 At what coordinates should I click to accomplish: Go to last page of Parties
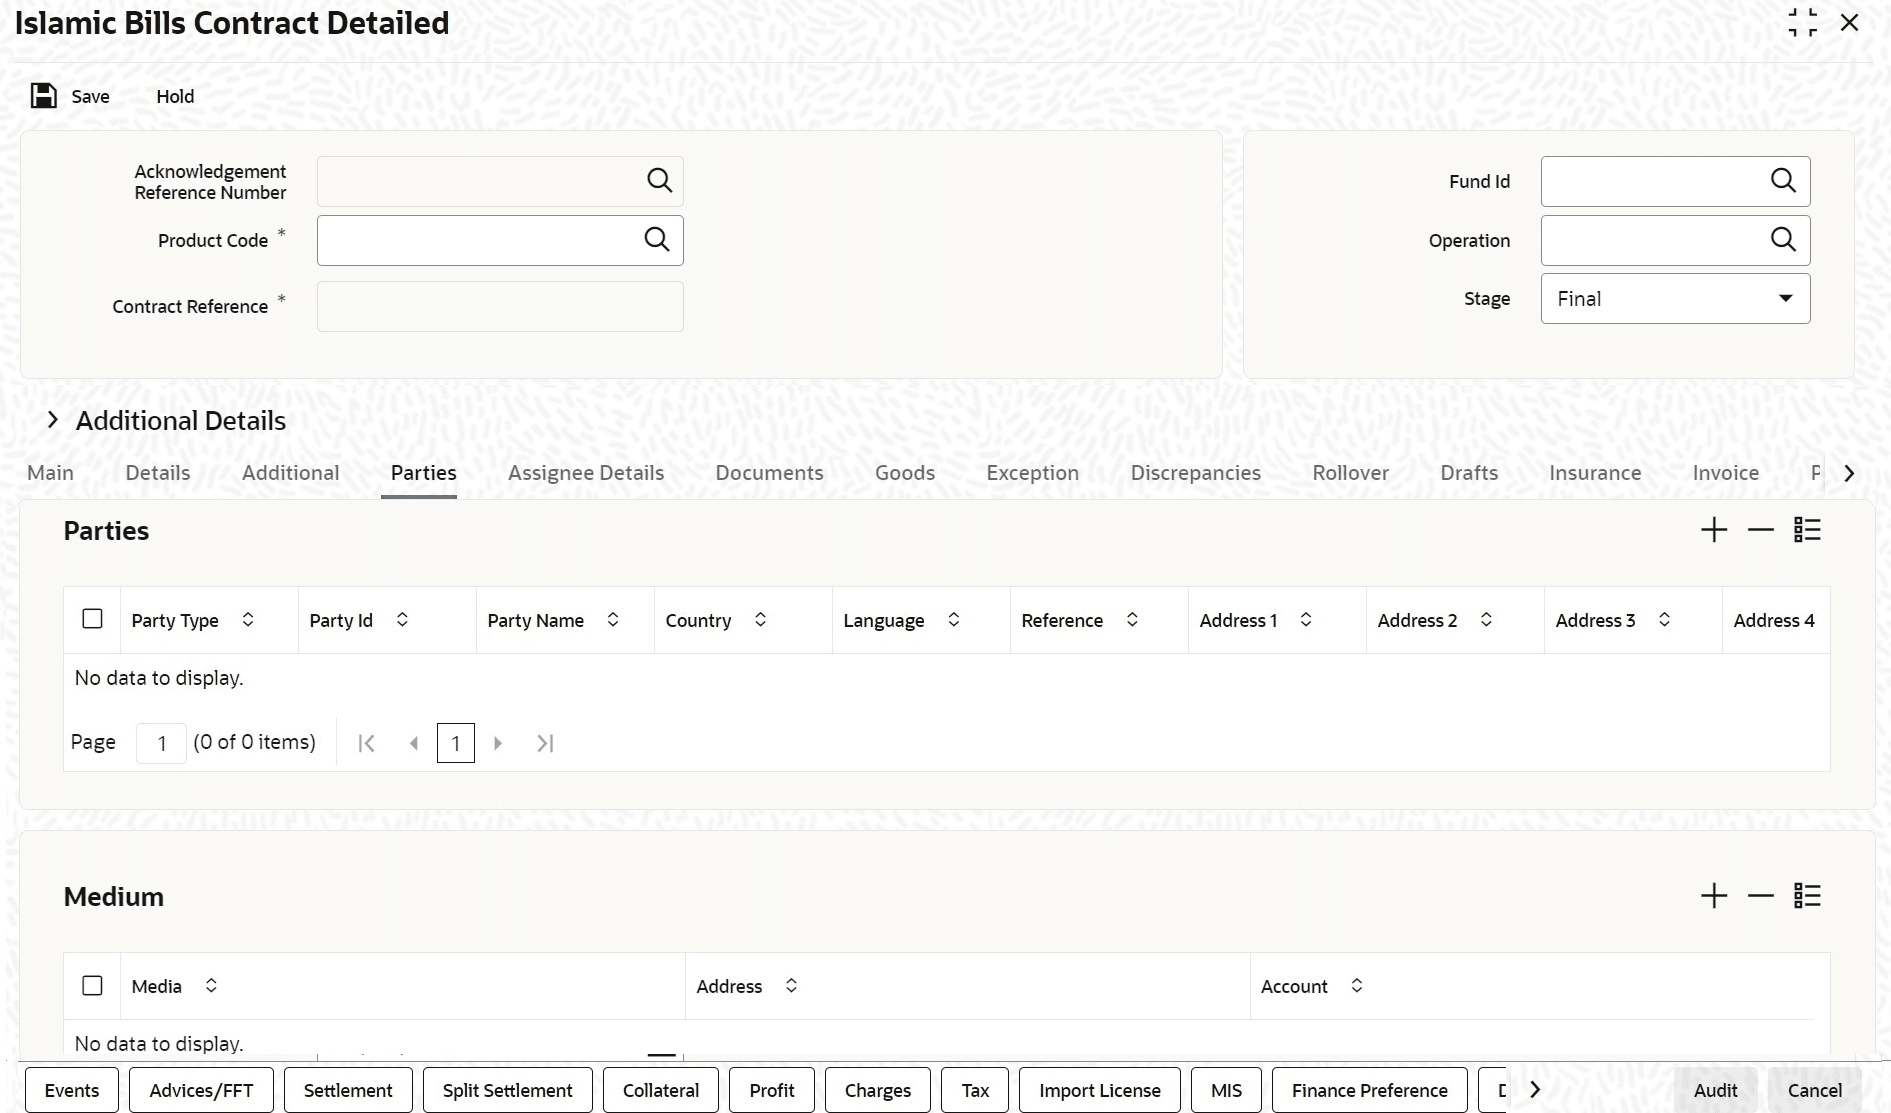pos(545,743)
